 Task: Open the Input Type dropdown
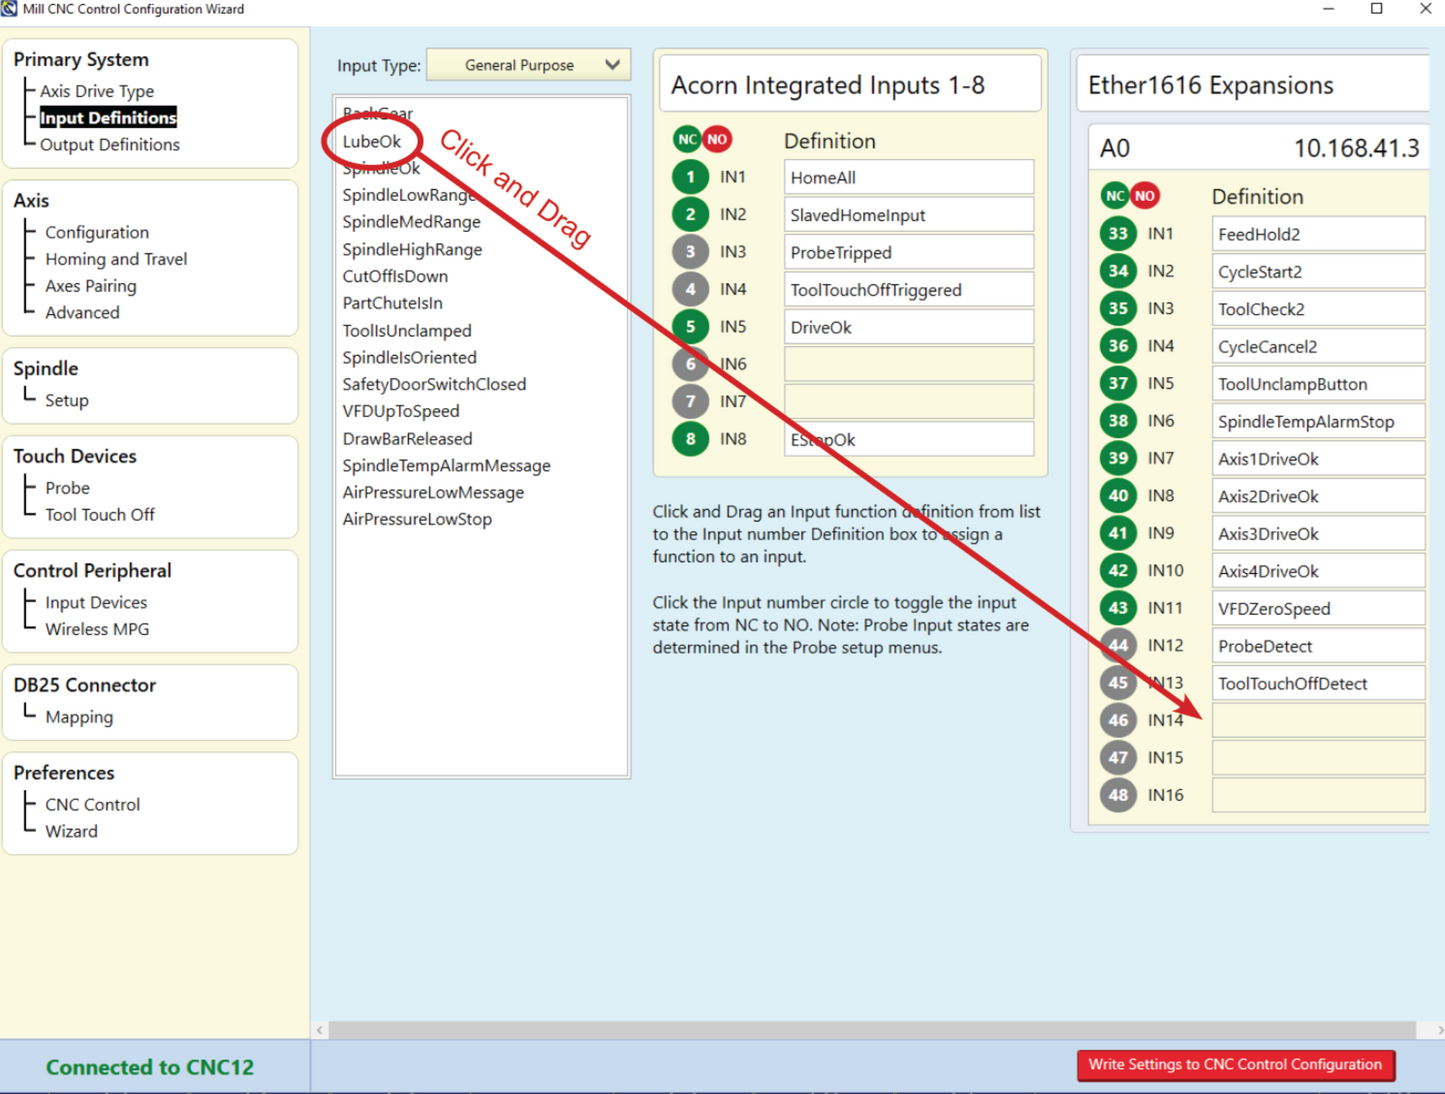(528, 65)
